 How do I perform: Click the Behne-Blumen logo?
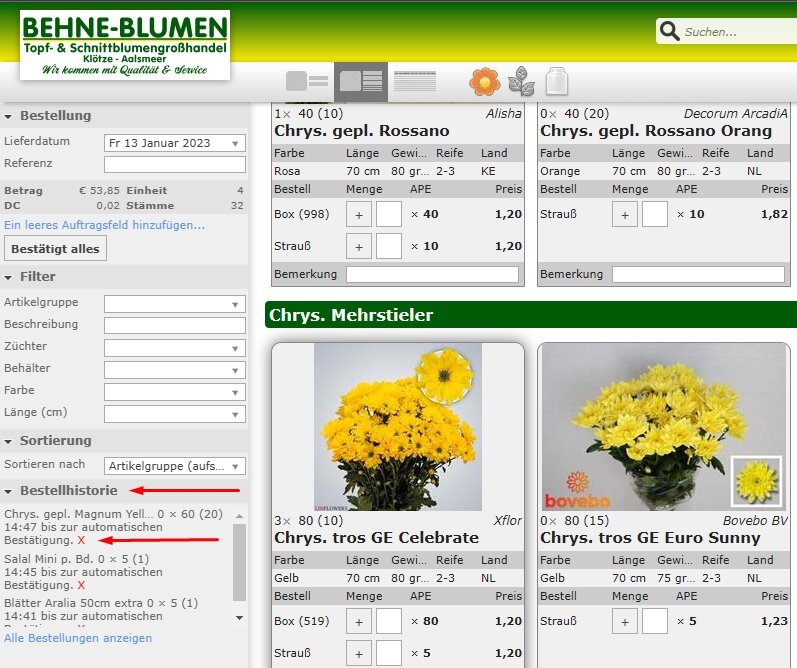125,45
